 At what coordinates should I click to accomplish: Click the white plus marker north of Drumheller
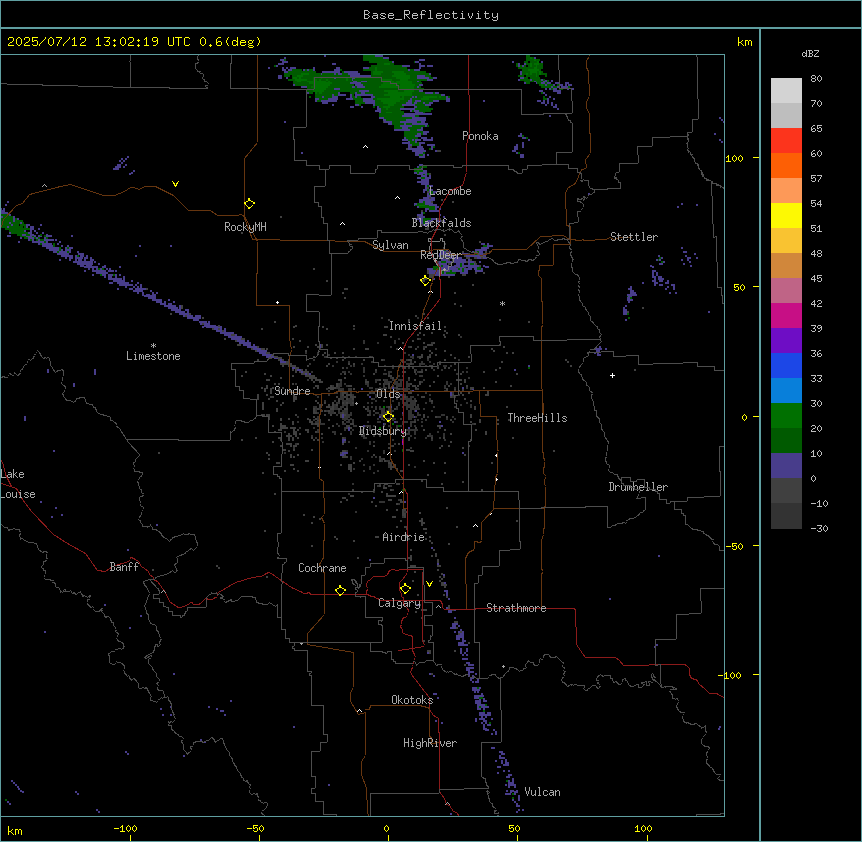(612, 375)
